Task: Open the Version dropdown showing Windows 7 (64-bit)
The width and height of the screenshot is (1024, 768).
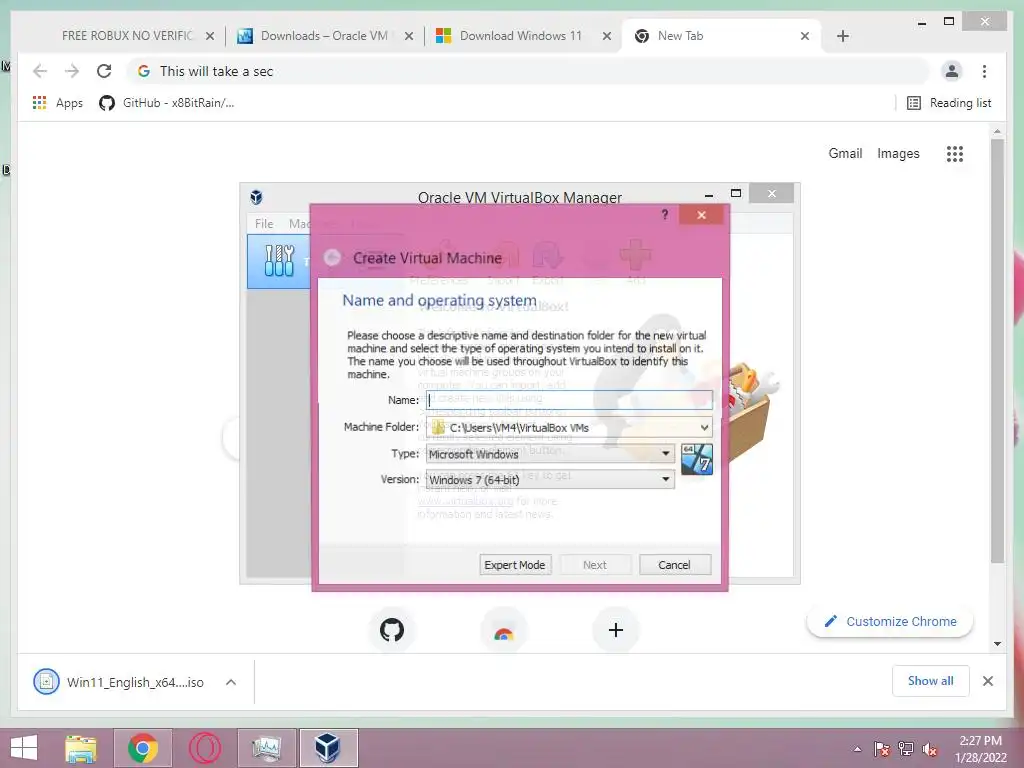Action: [x=550, y=479]
